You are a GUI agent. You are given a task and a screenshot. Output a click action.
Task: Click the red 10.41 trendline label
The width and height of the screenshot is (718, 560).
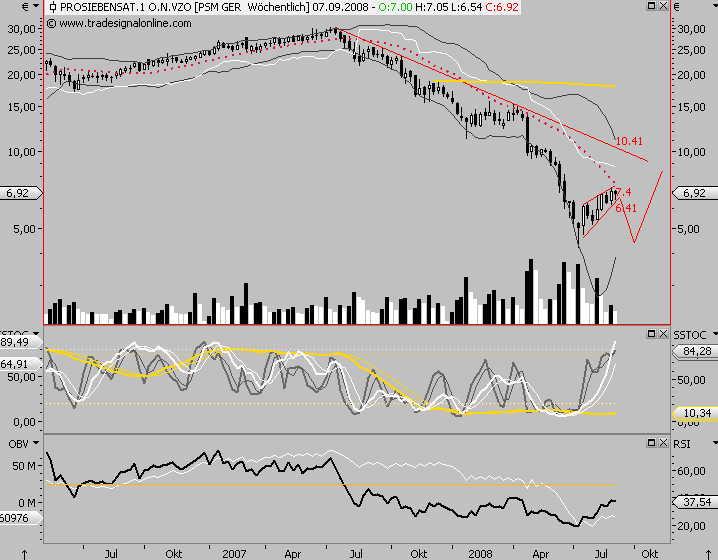coord(629,141)
